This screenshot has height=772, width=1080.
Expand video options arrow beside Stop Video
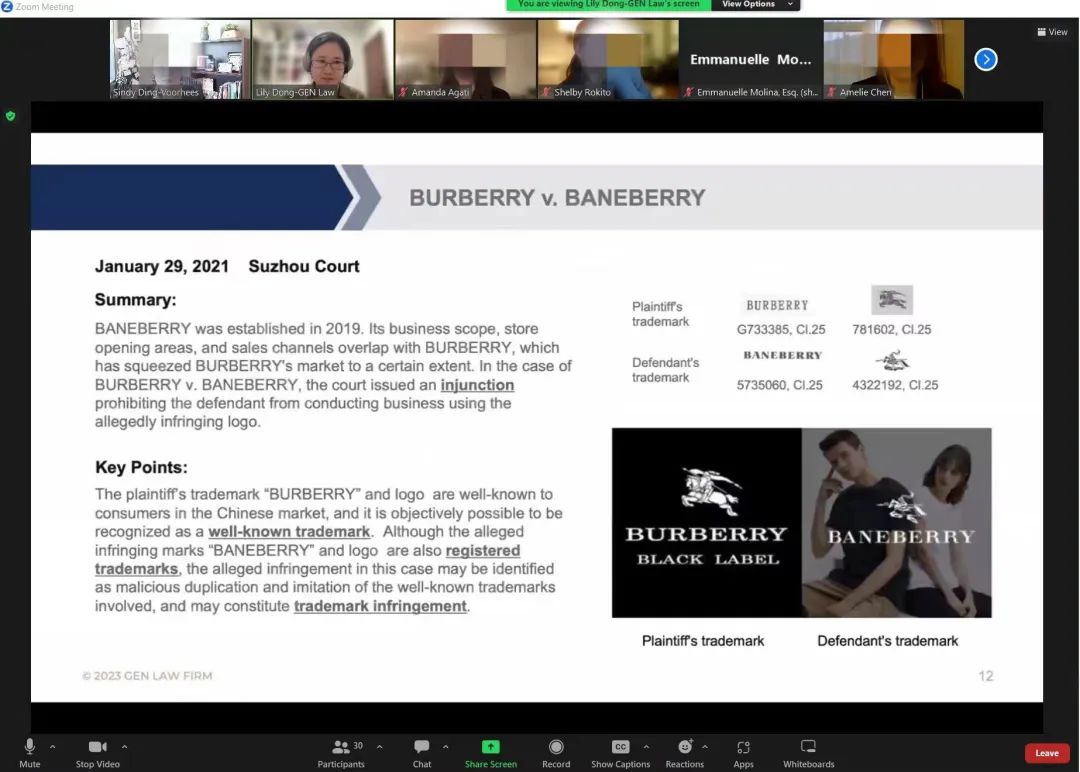point(124,747)
